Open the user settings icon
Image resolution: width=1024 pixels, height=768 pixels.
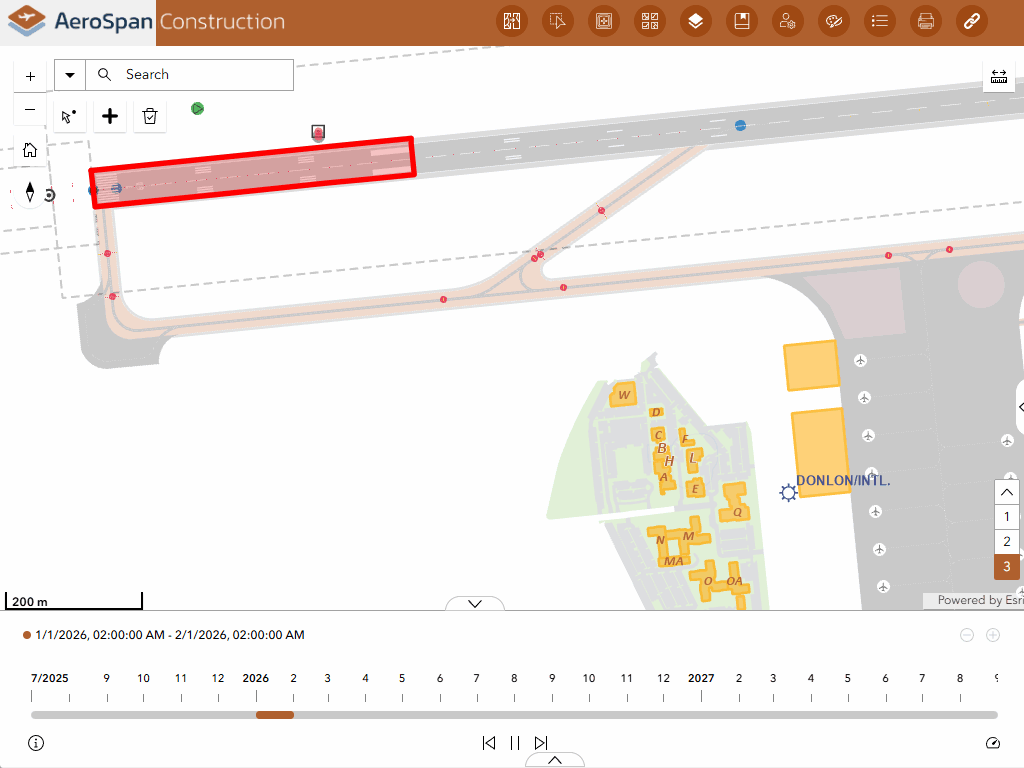click(x=788, y=21)
